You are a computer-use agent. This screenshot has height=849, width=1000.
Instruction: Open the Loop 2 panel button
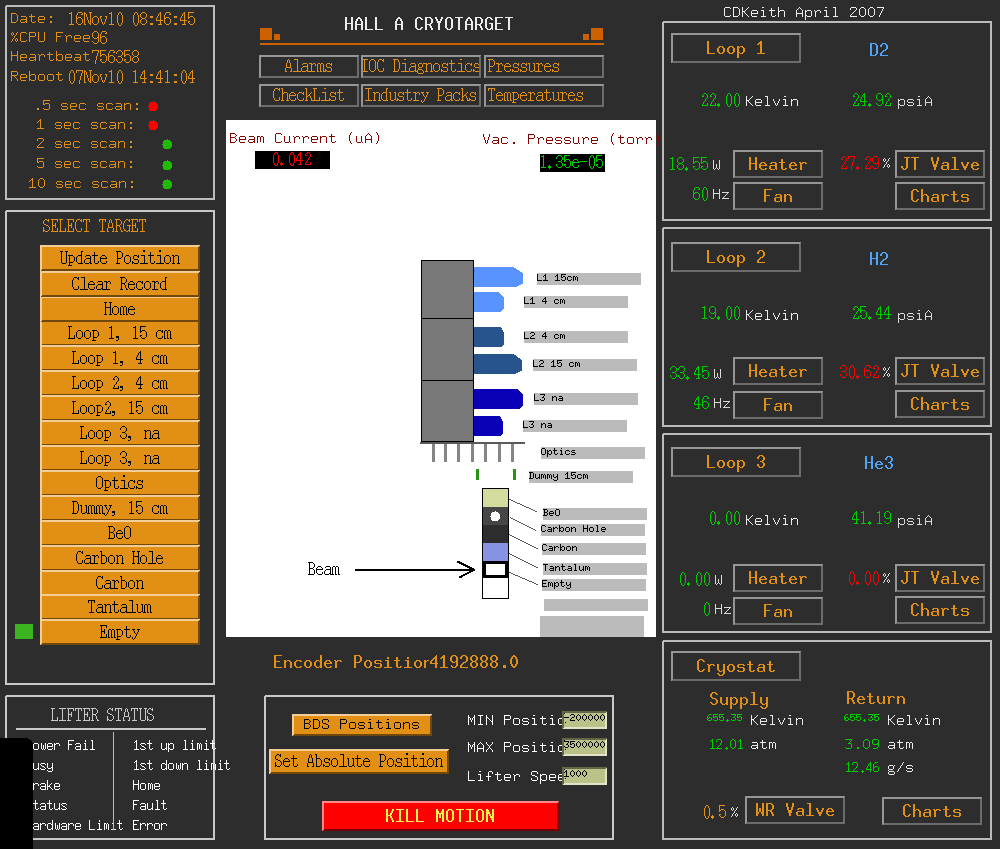(x=735, y=258)
